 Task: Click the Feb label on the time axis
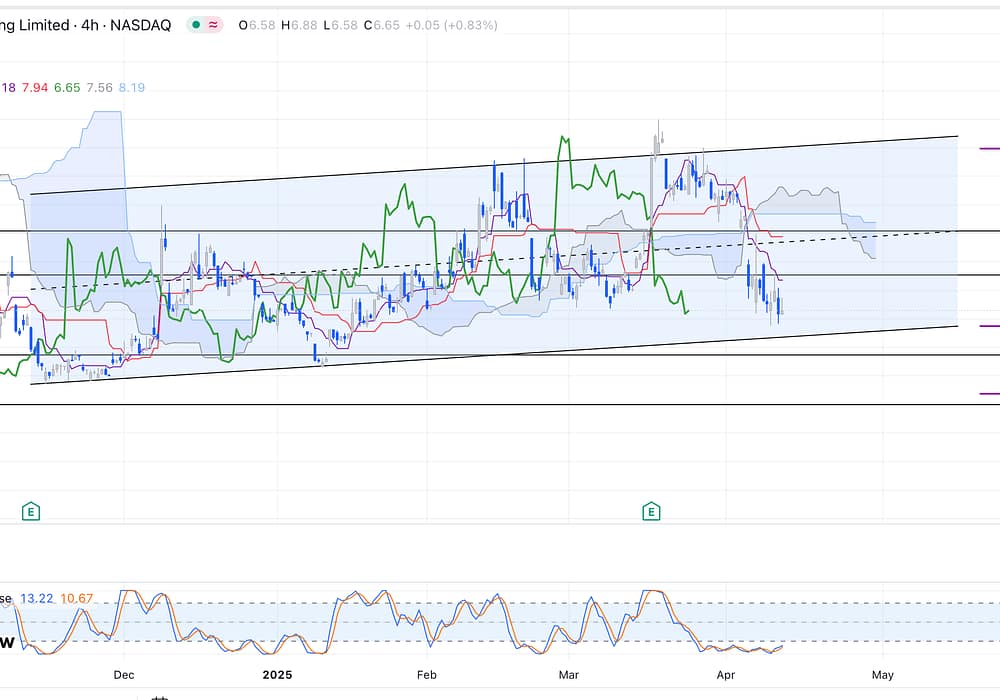(427, 675)
